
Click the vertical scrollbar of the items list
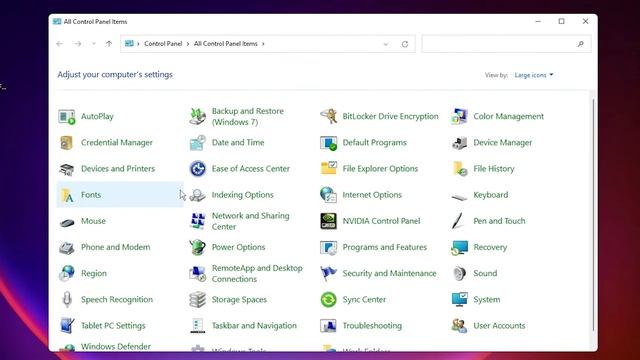click(593, 214)
